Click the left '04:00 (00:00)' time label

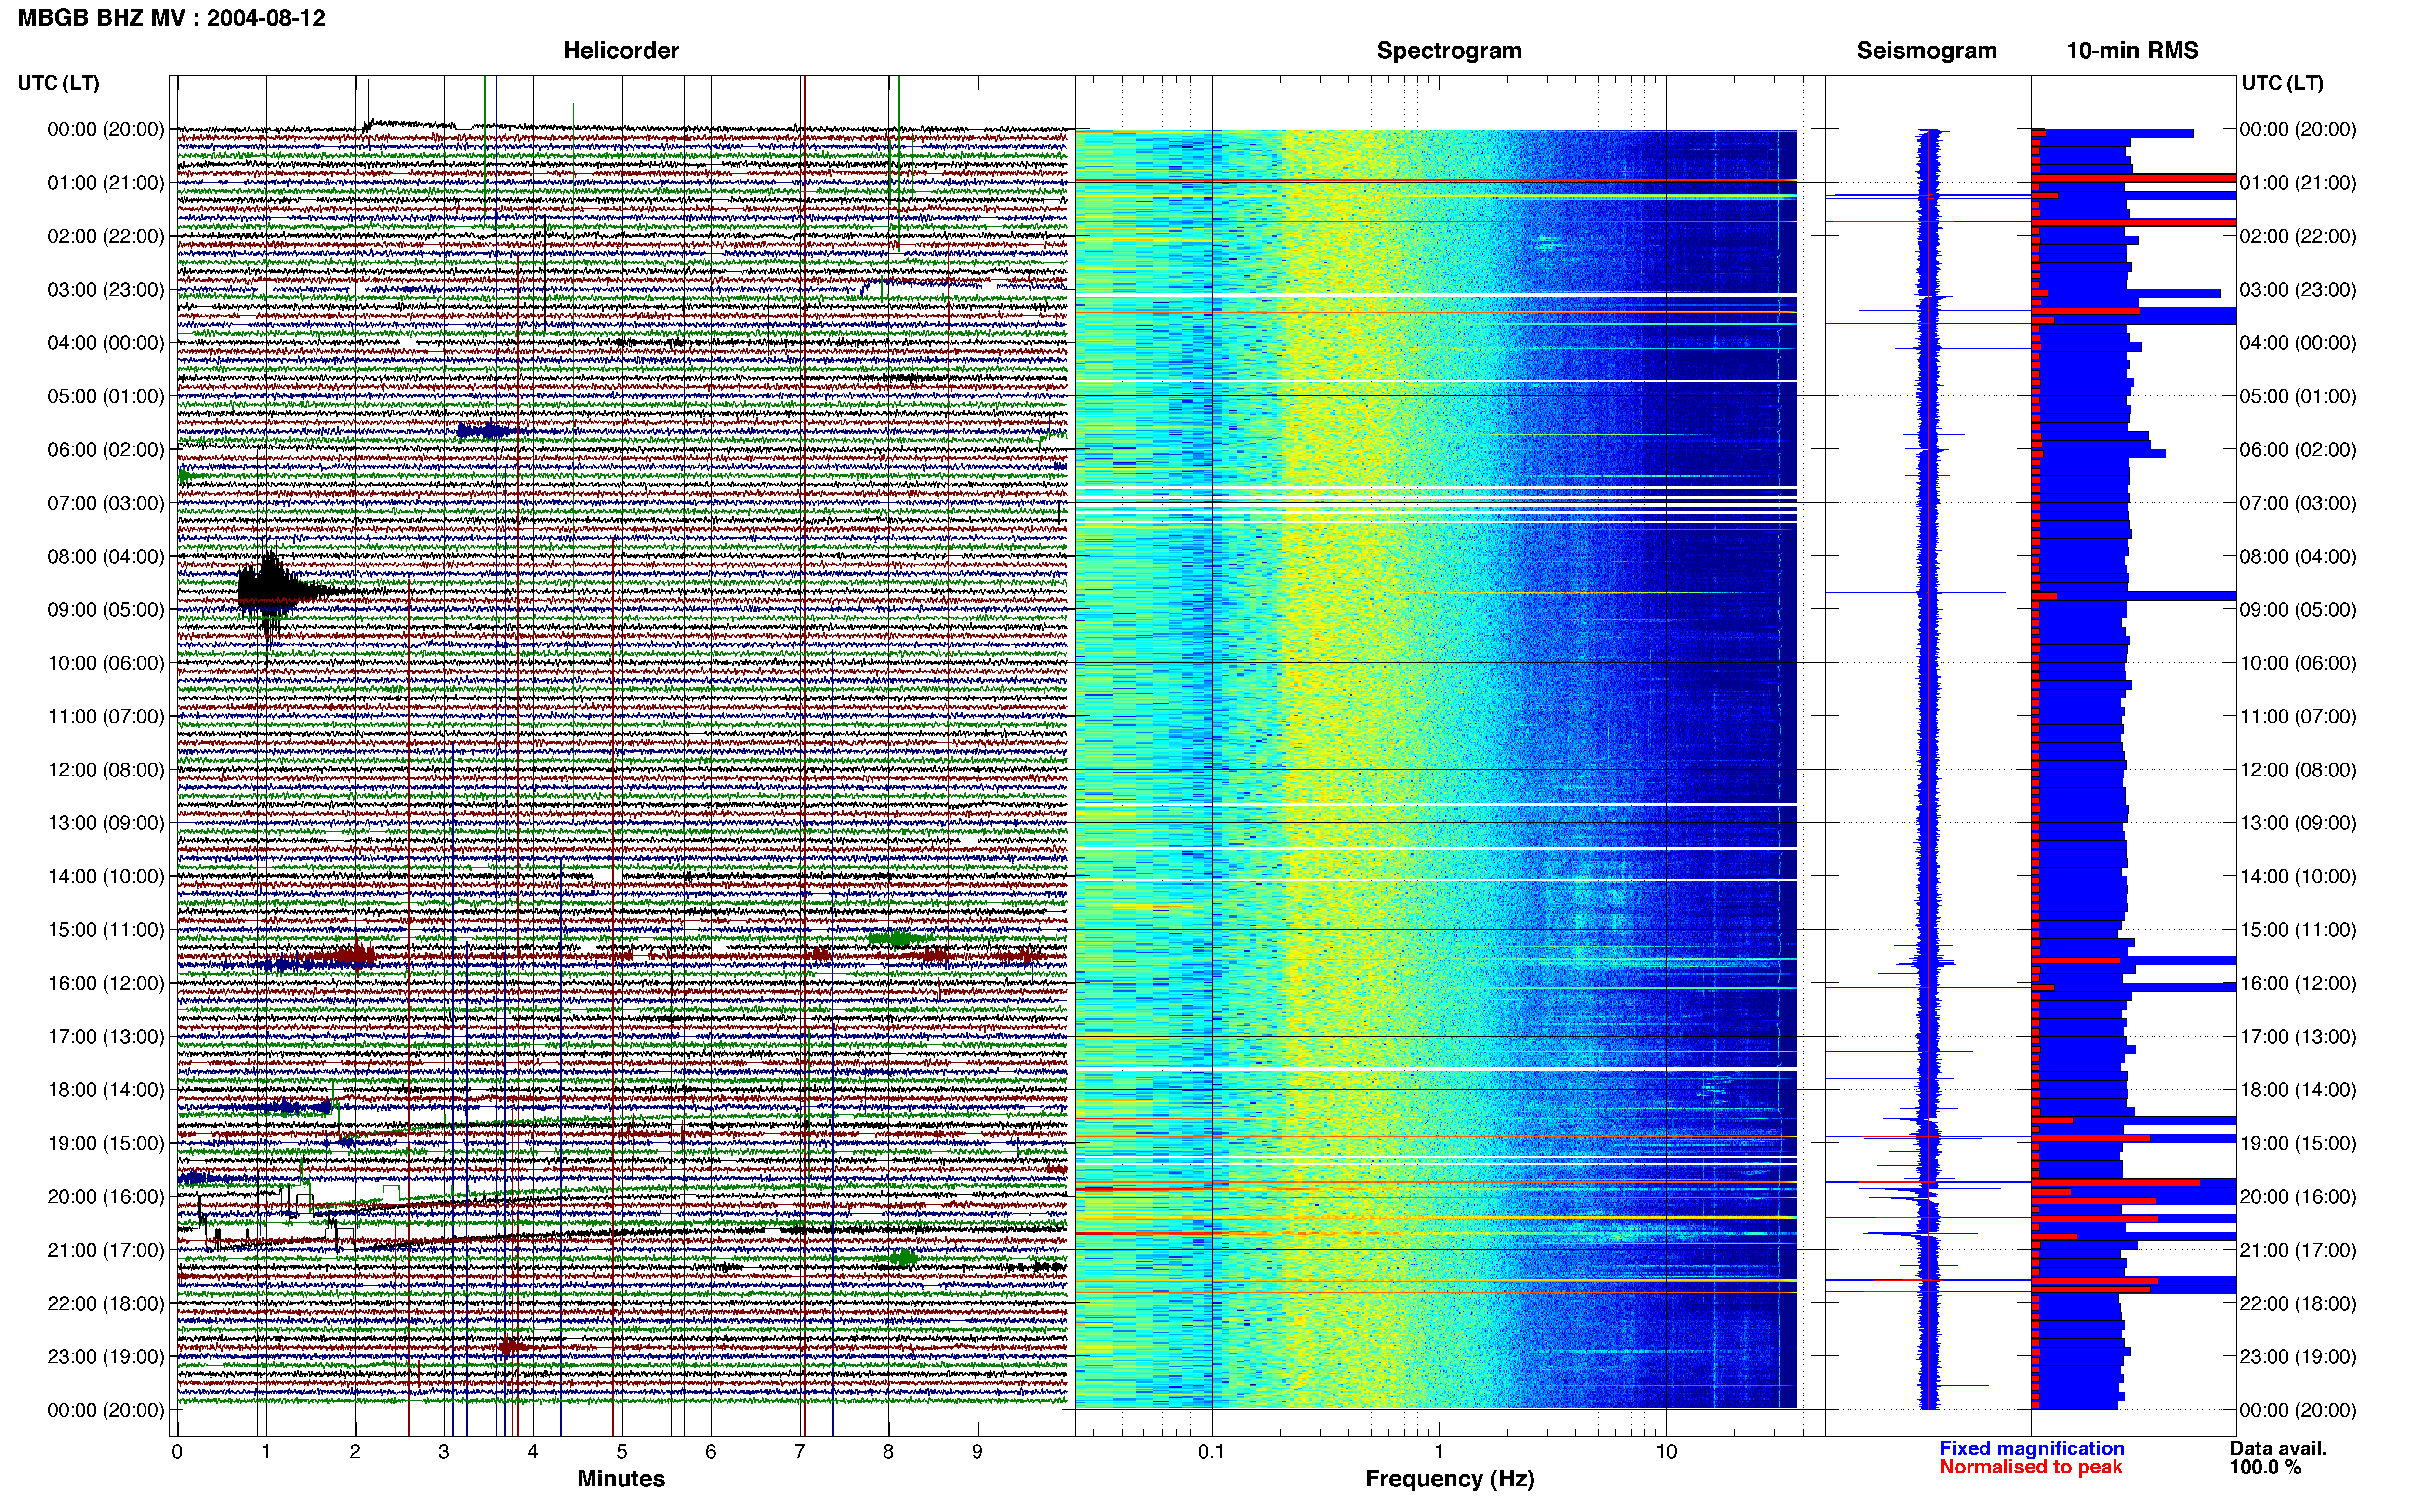point(106,343)
